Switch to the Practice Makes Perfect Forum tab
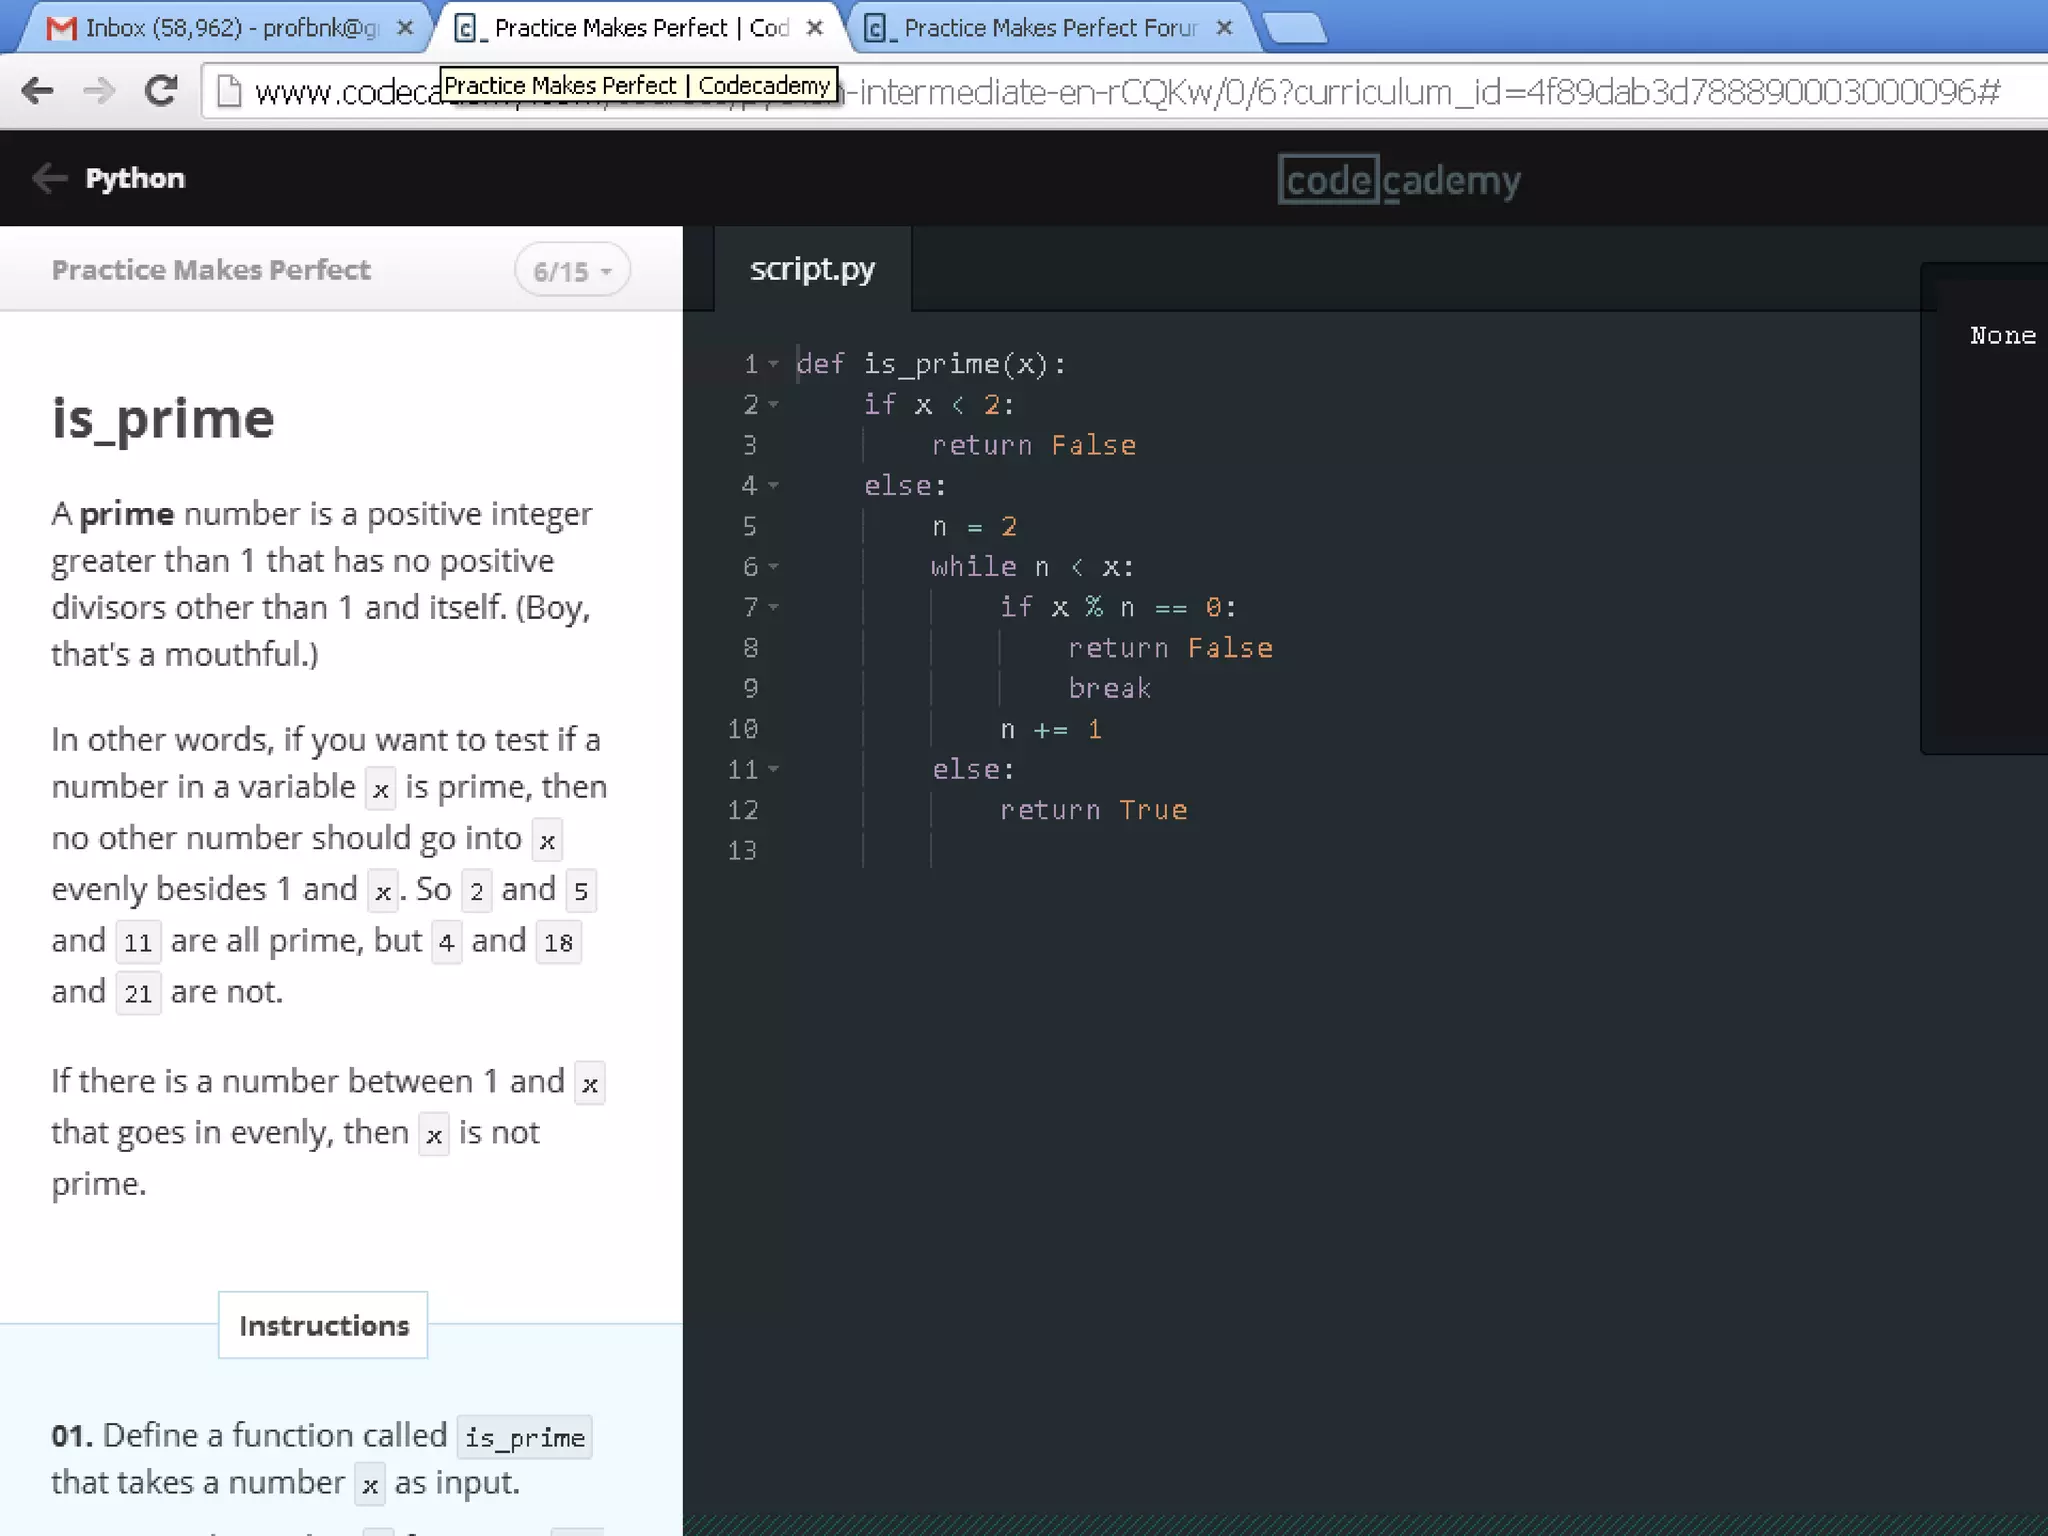 1050,28
